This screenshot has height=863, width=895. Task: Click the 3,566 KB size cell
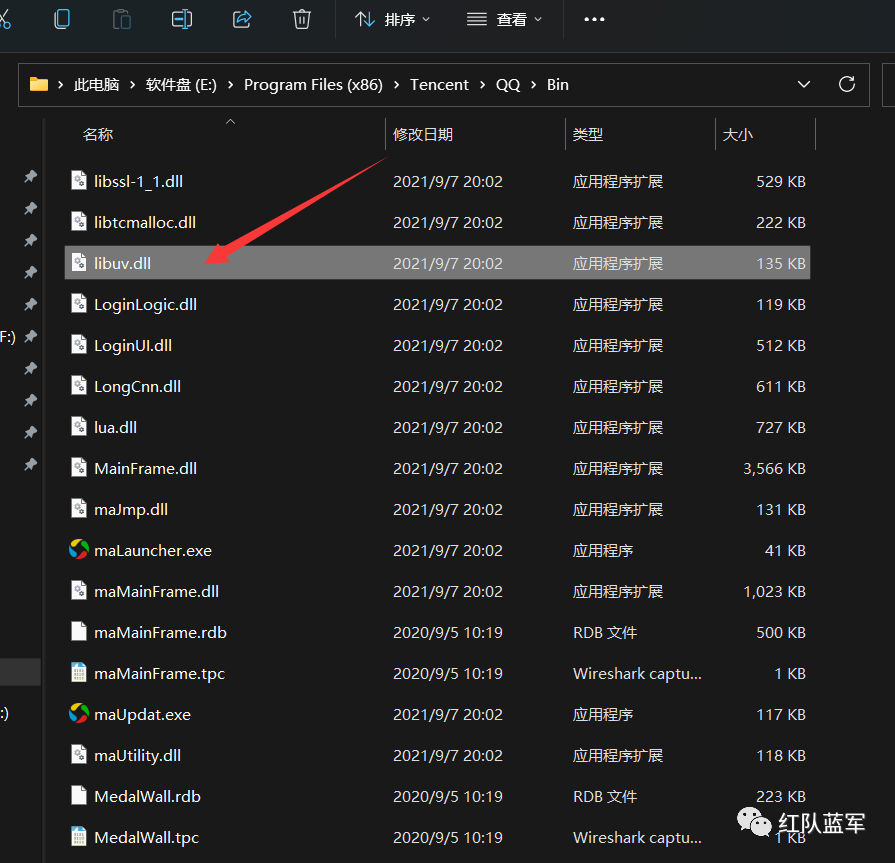click(x=774, y=469)
